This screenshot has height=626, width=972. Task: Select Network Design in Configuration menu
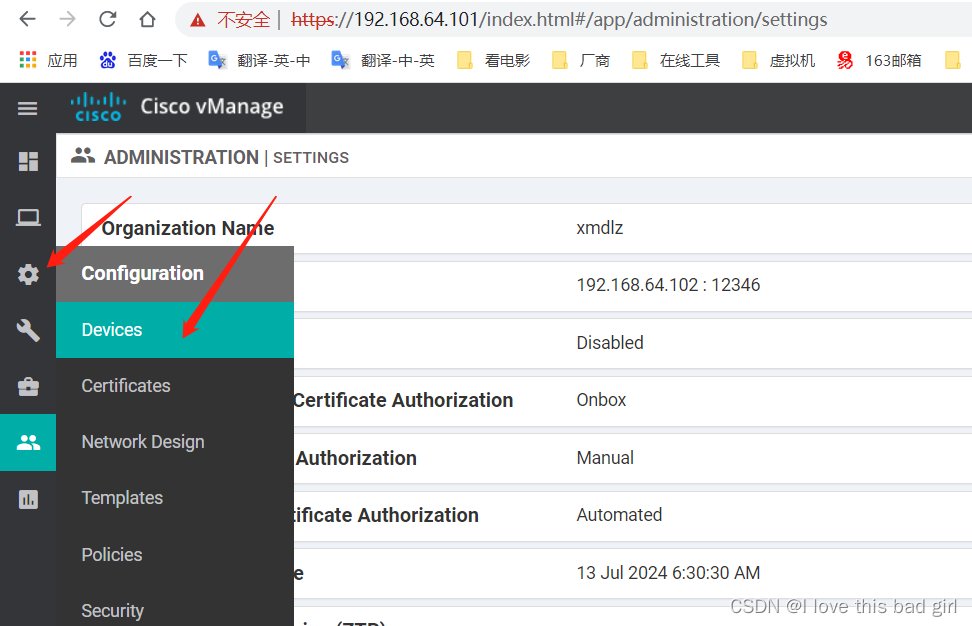[175, 442]
